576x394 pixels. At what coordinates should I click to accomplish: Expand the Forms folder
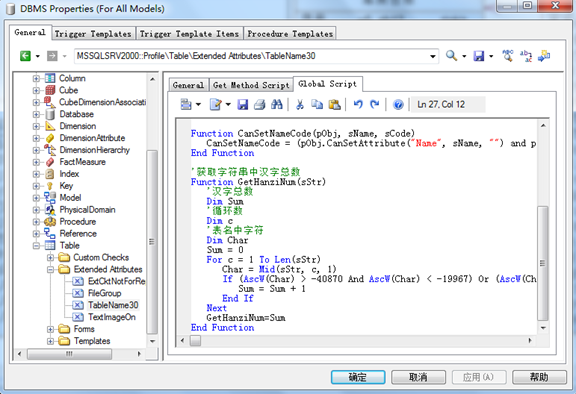pyautogui.click(x=50, y=329)
